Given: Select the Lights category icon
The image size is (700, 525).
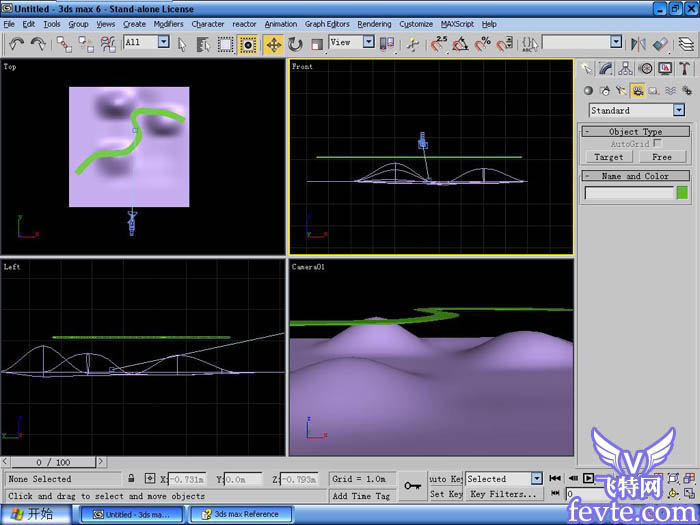Looking at the screenshot, I should click(621, 91).
